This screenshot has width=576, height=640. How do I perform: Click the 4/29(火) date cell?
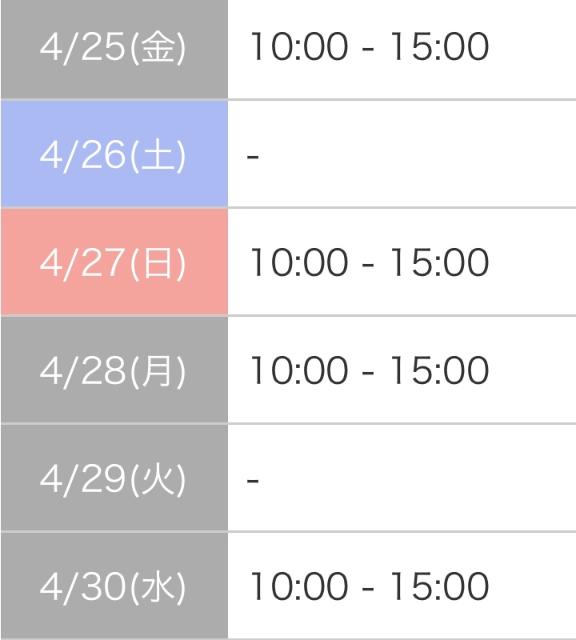(114, 478)
